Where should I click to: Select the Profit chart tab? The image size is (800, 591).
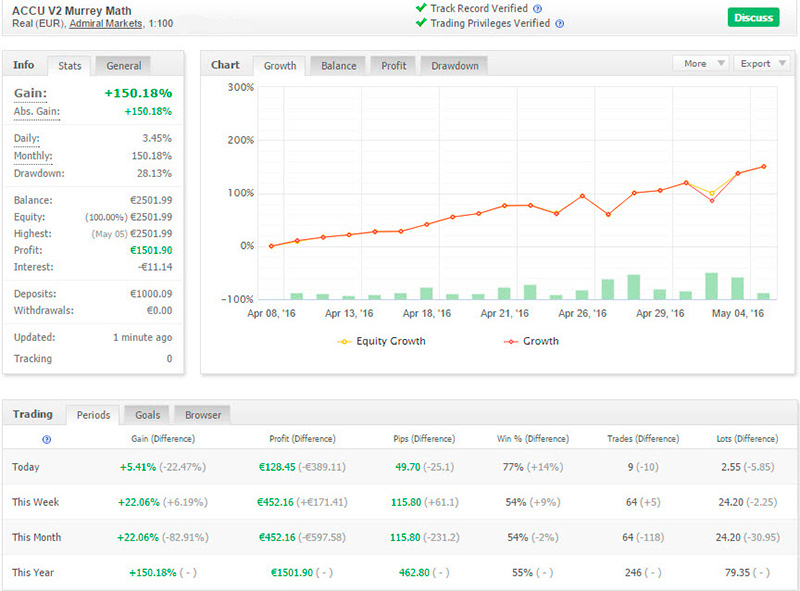pos(394,66)
